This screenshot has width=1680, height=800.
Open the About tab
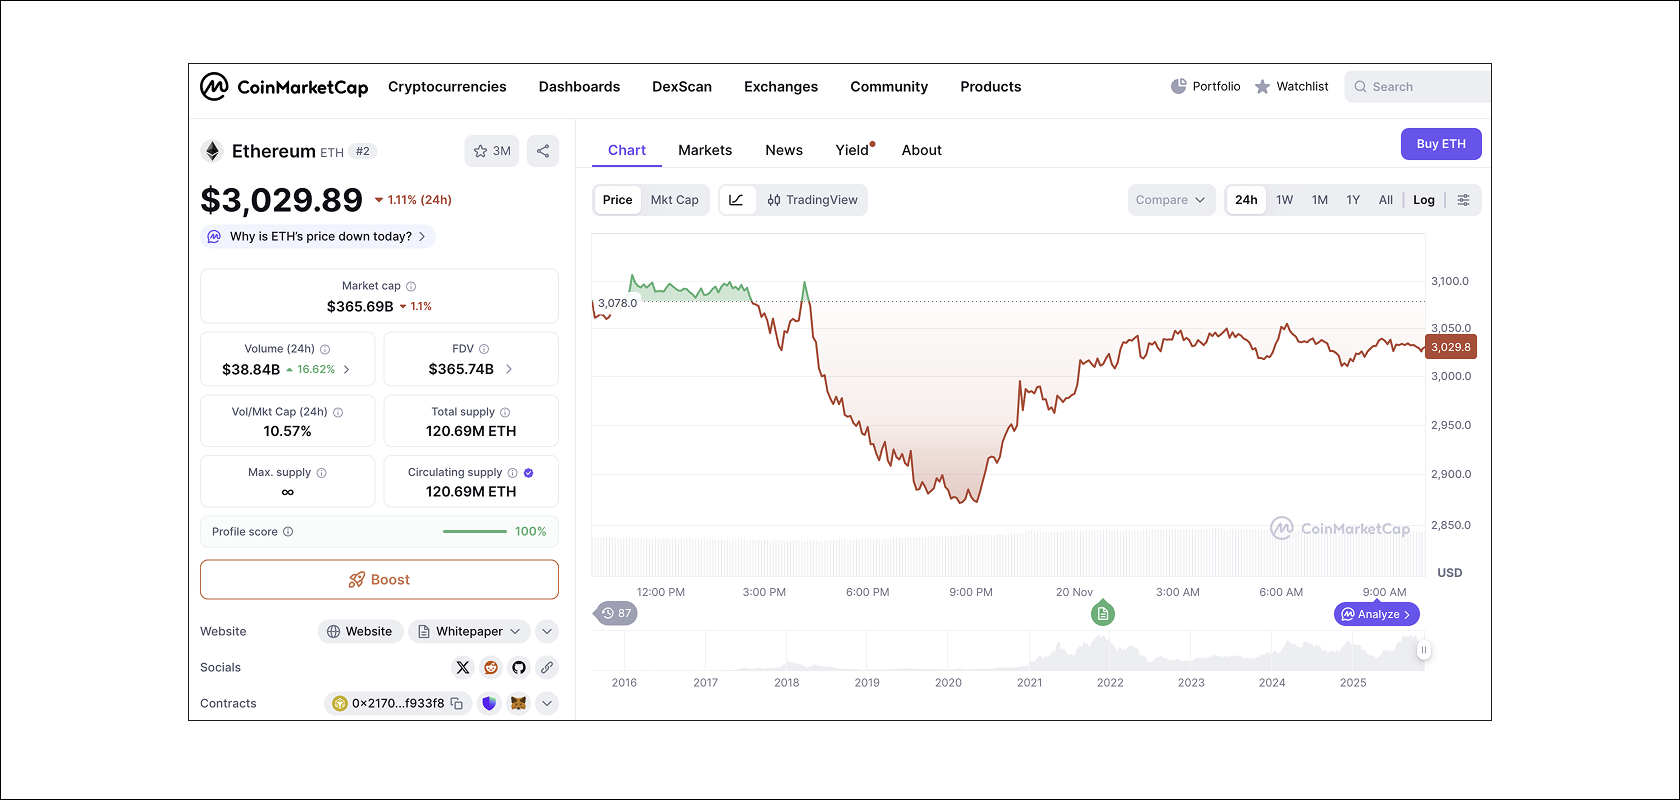tap(922, 150)
